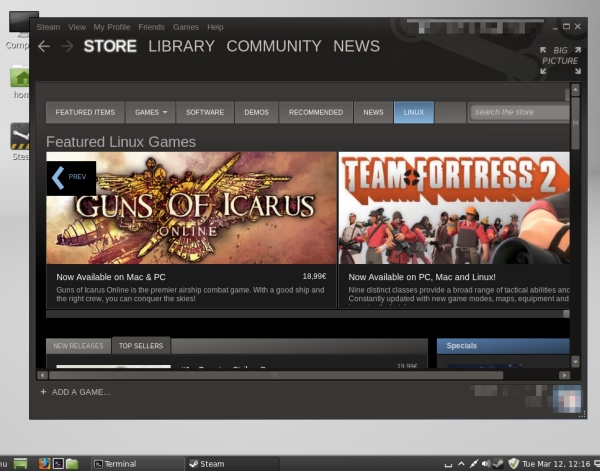Click the network connection tray icon
This screenshot has height=471, width=600.
(473, 464)
